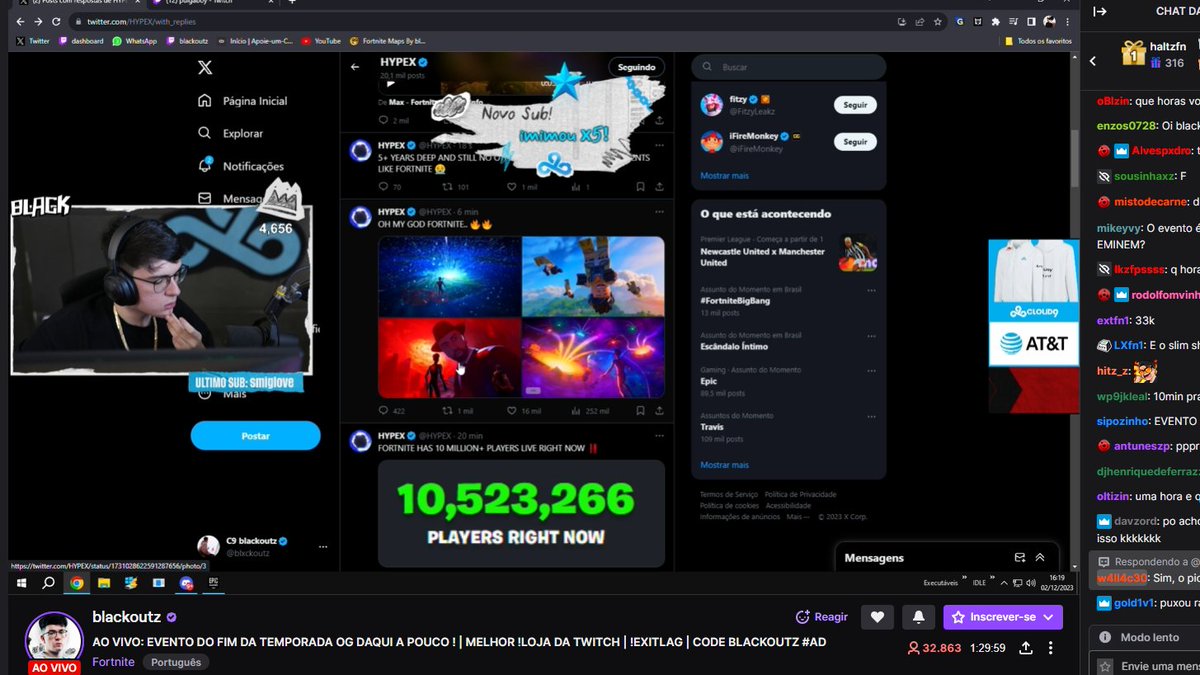This screenshot has height=675, width=1200.
Task: Open the Epic Games taskbar icon
Action: click(x=213, y=581)
